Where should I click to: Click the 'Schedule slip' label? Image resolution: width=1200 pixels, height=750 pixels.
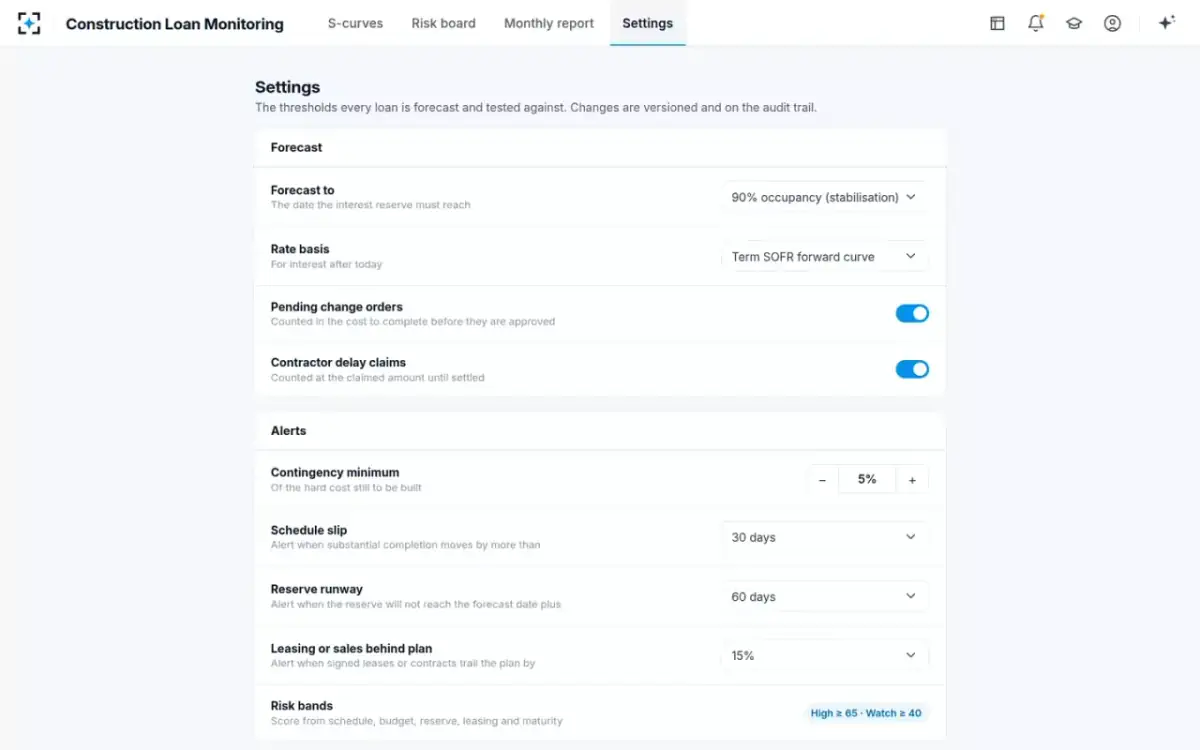(x=309, y=530)
